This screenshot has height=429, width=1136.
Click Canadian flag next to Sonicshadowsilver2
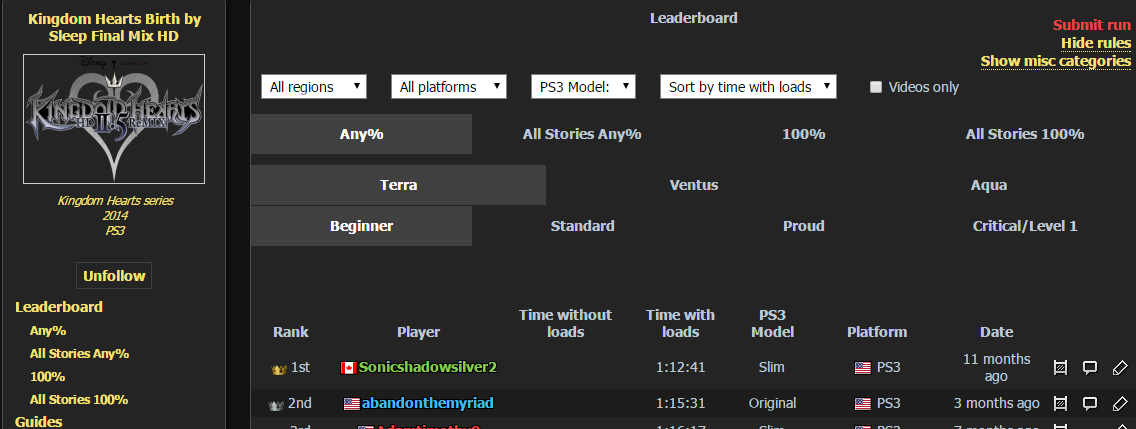[348, 368]
